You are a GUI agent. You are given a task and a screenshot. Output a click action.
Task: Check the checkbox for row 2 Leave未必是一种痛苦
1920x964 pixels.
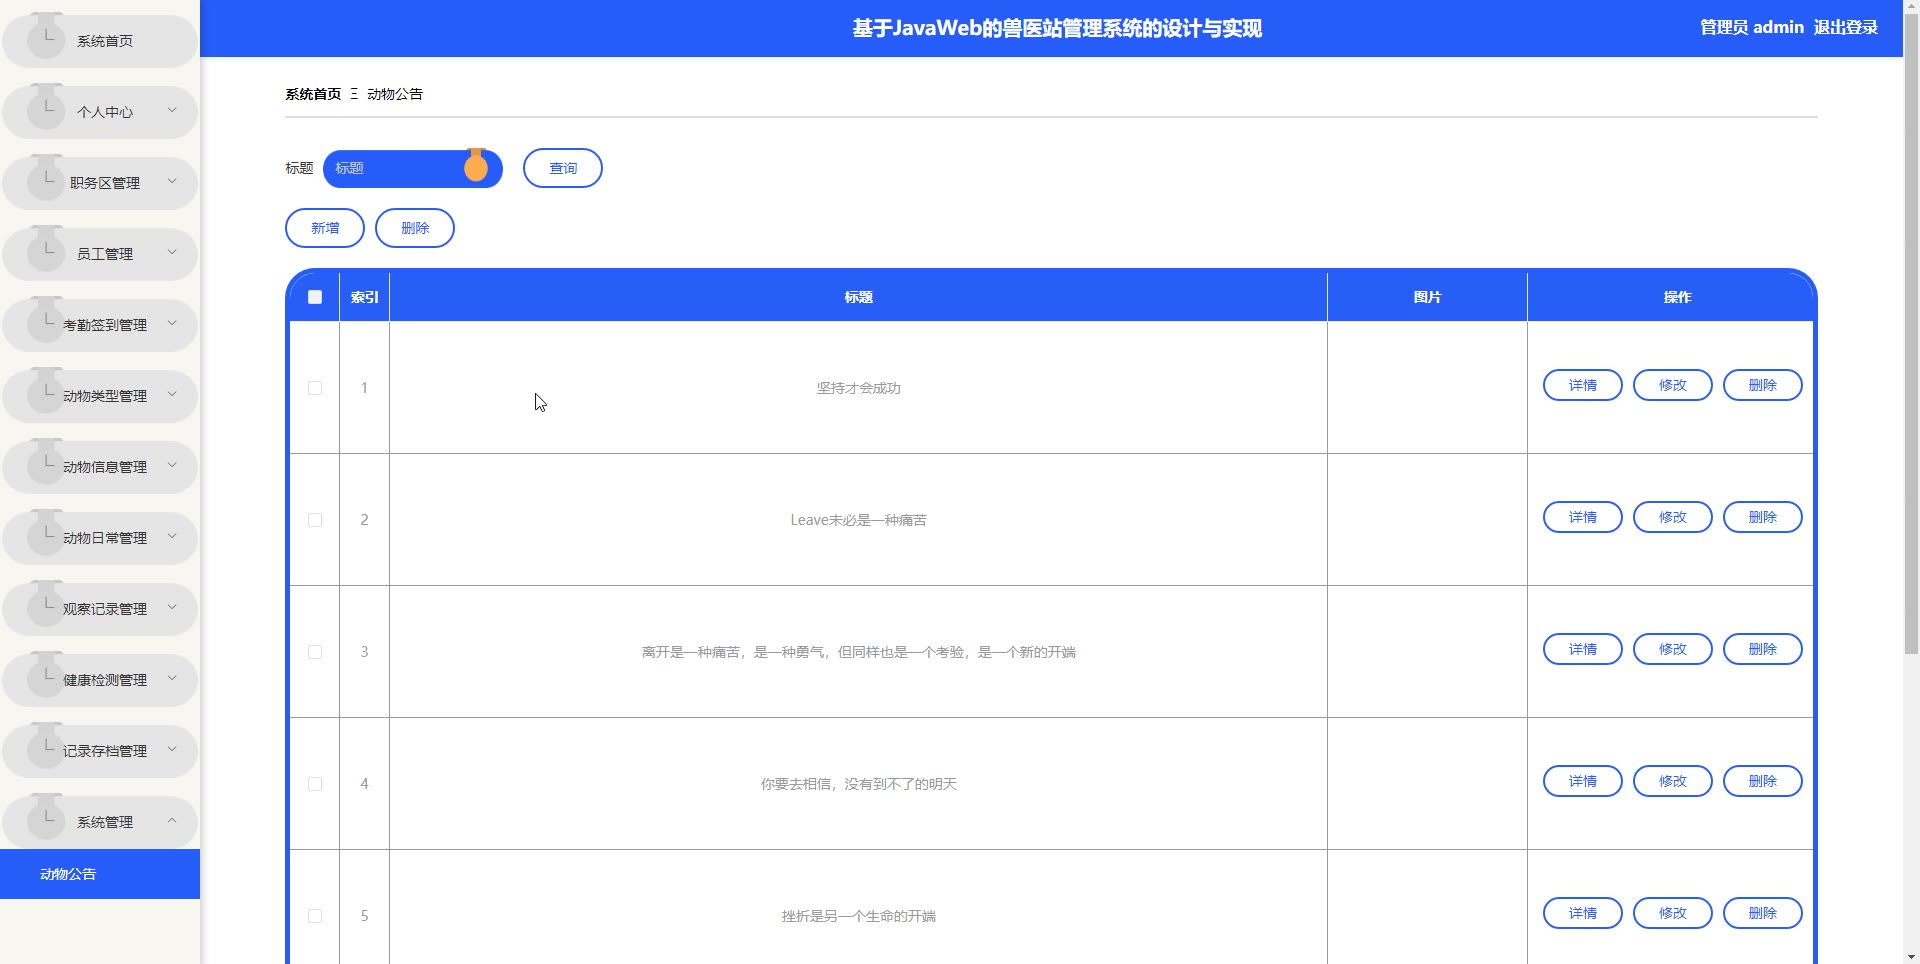coord(315,520)
